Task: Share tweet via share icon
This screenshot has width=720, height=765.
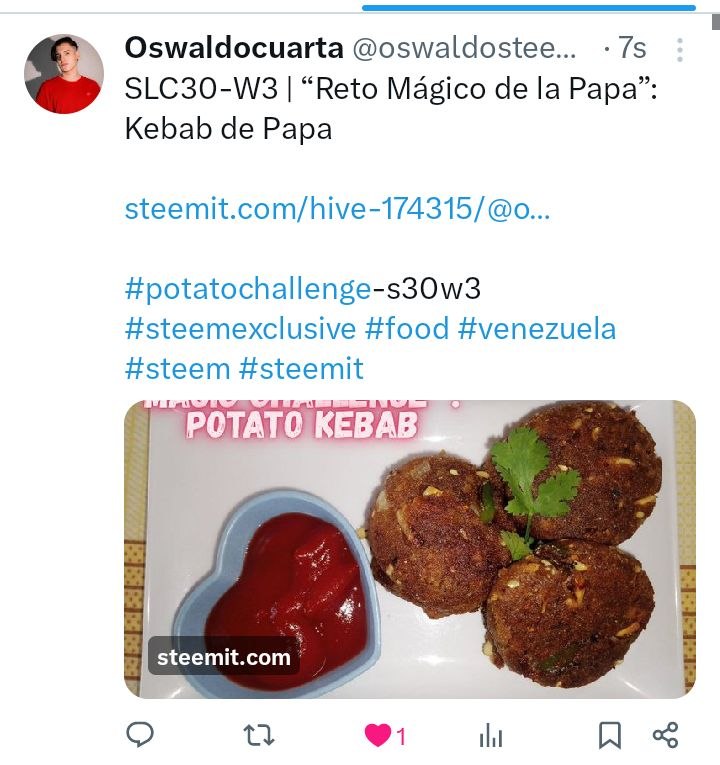Action: click(x=666, y=735)
